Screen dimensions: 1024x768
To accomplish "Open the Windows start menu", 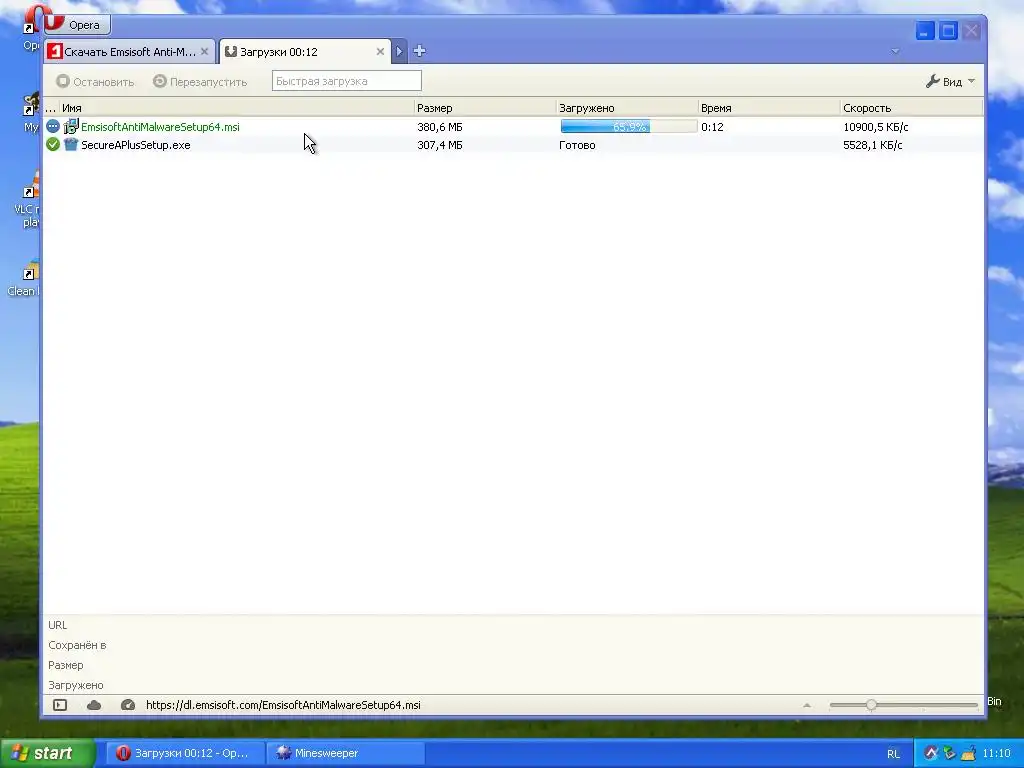I will click(48, 753).
